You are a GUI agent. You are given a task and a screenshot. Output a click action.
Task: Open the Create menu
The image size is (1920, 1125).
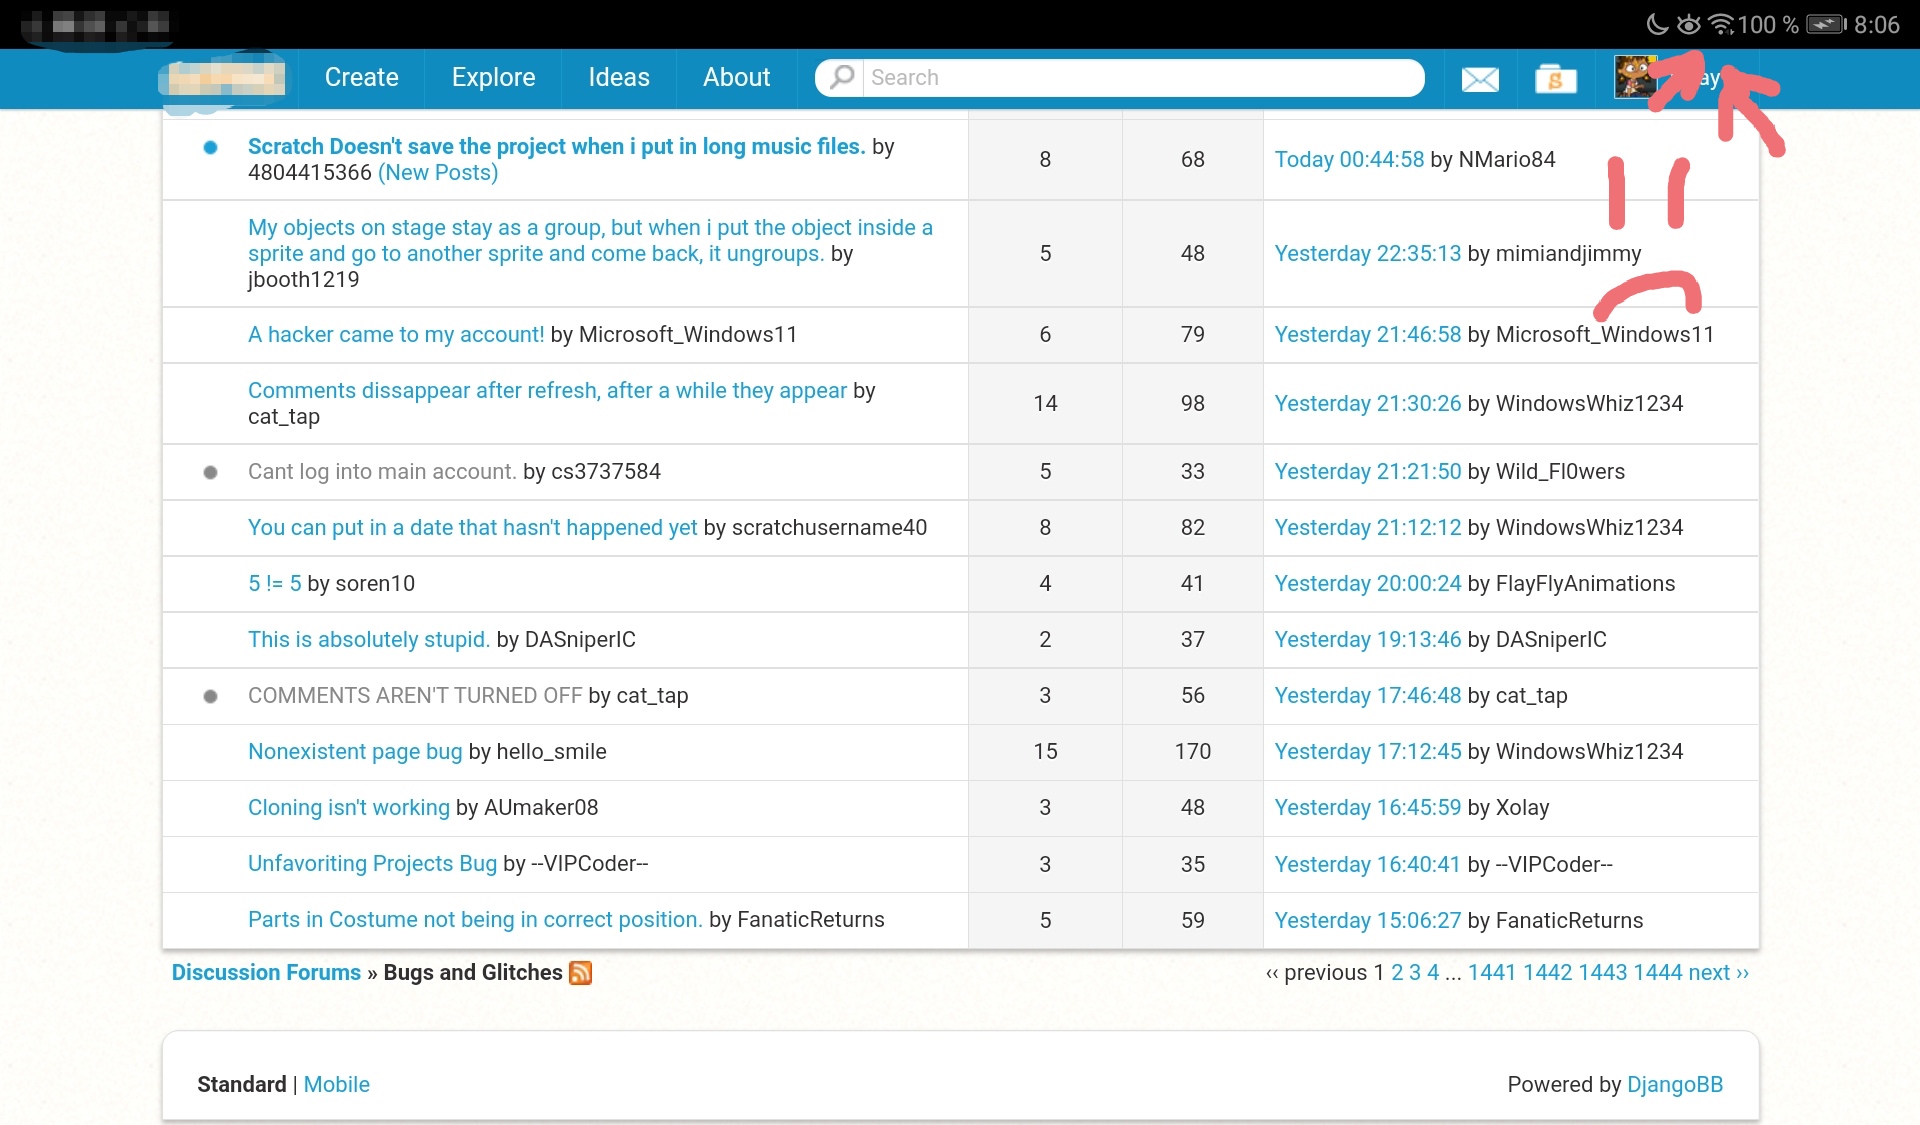(361, 77)
